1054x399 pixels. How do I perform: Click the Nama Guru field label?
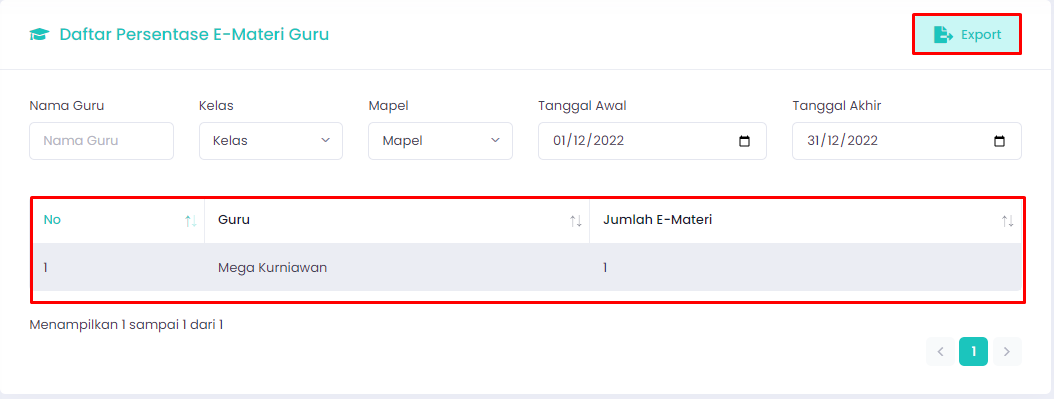tap(67, 105)
